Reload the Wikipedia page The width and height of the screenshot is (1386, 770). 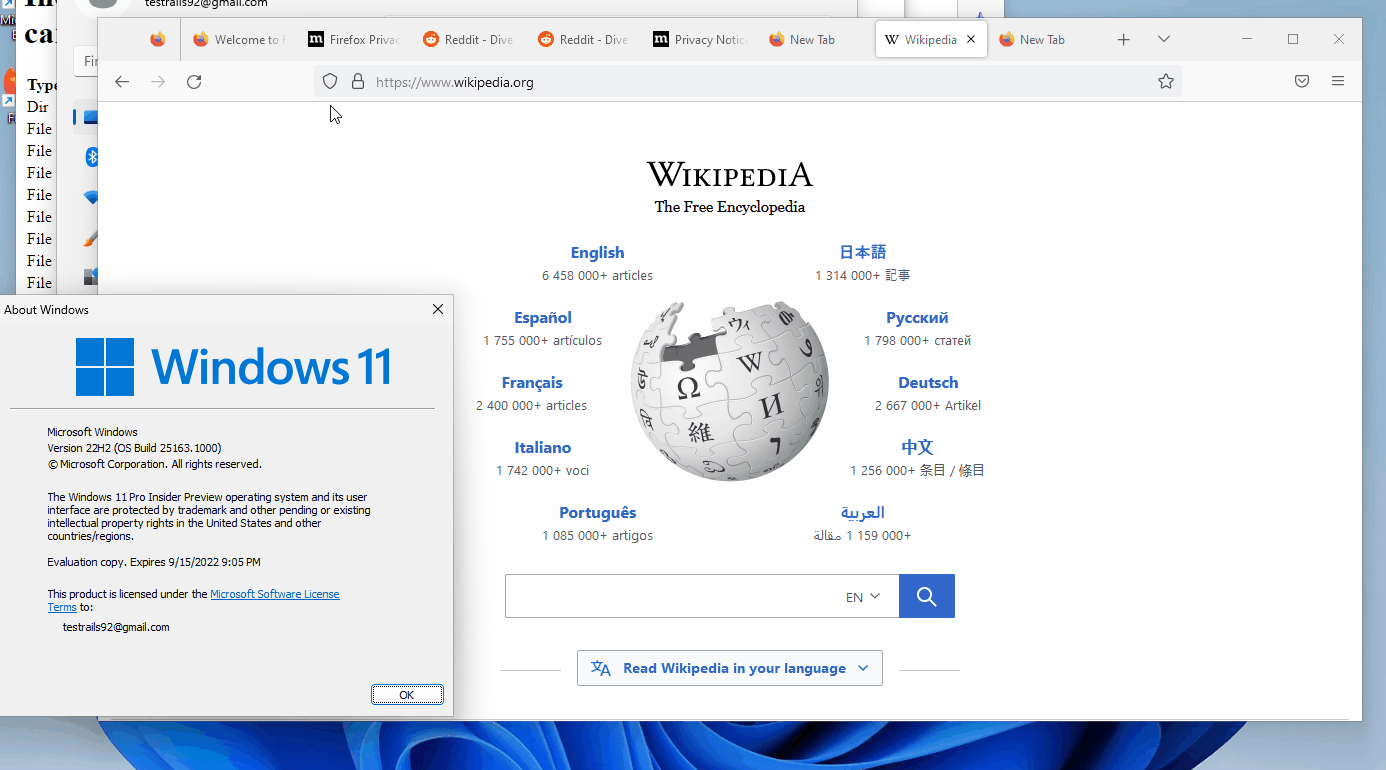coord(194,82)
